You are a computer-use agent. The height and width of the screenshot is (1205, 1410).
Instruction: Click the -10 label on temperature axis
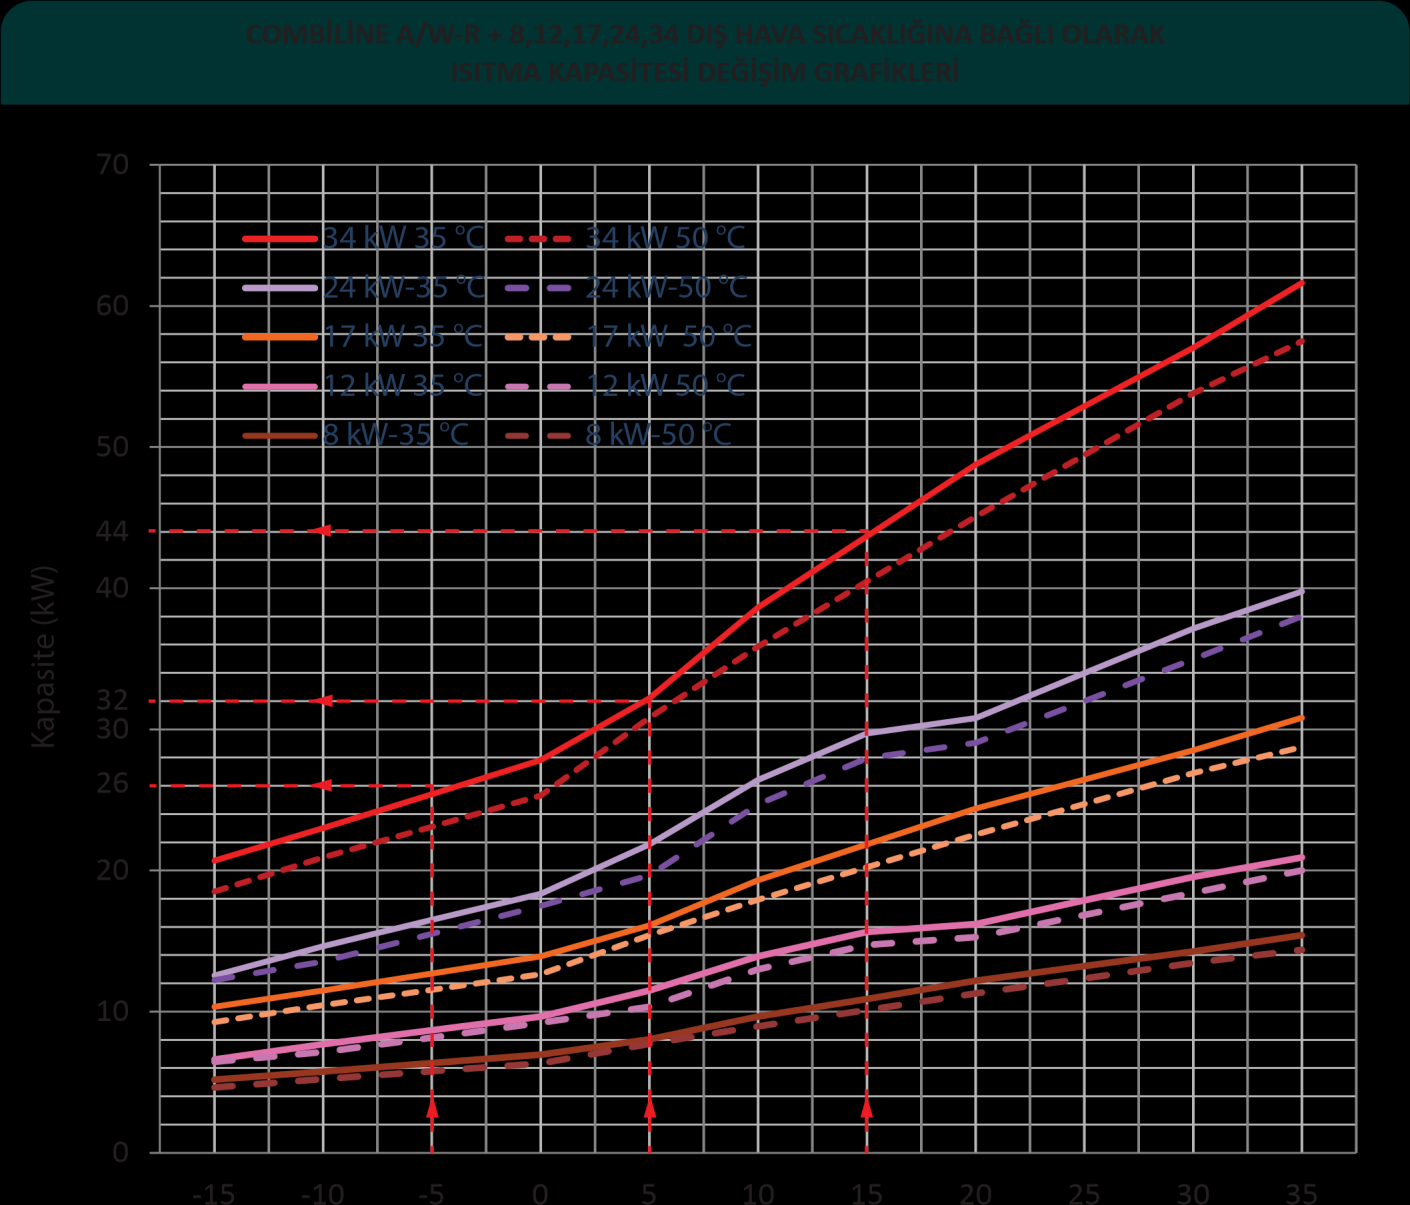[x=322, y=1193]
